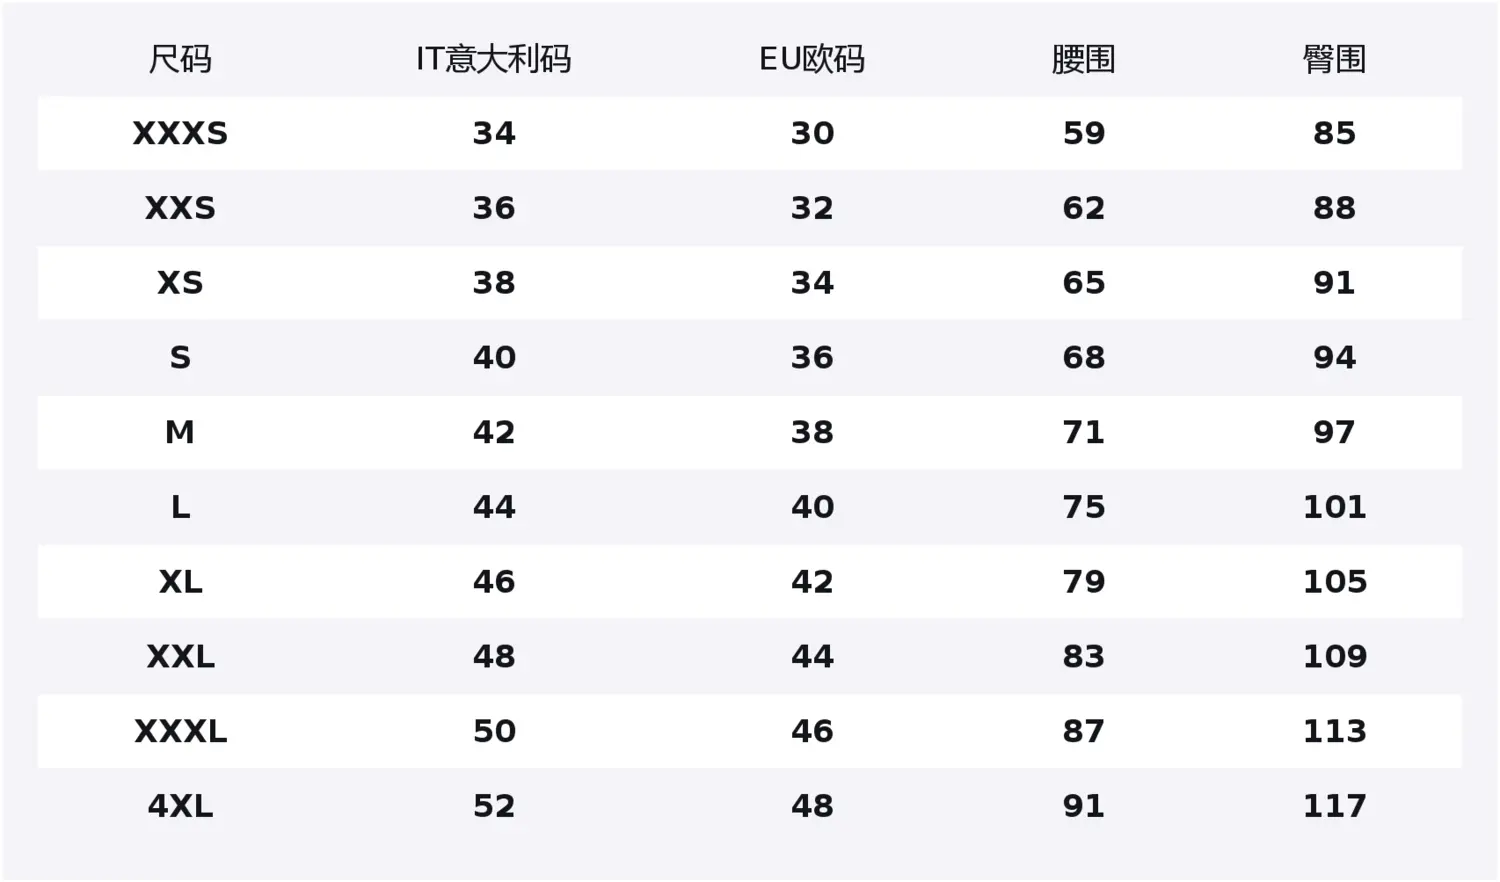Click the 腰围 column header
The height and width of the screenshot is (882, 1500).
point(1083,60)
